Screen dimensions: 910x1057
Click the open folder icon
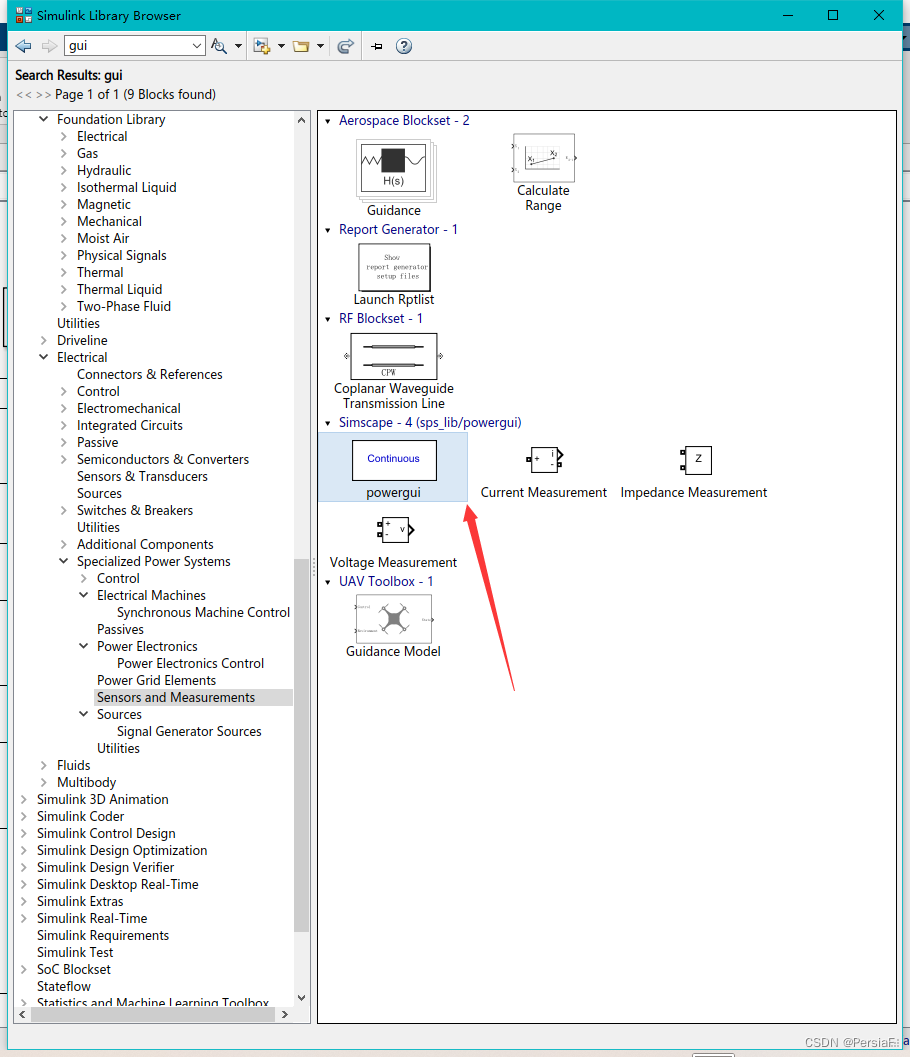301,46
